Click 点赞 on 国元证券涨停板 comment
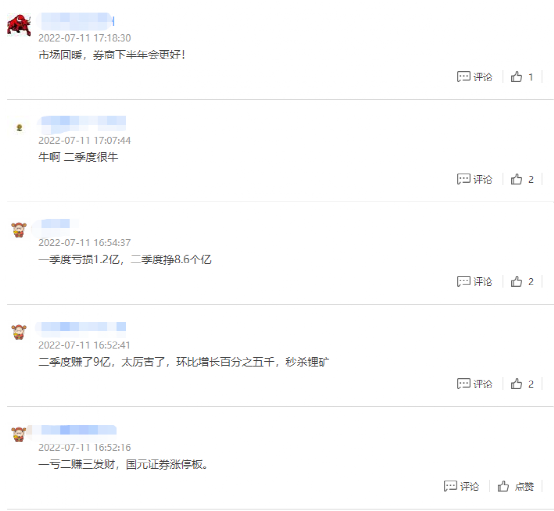 (515, 486)
